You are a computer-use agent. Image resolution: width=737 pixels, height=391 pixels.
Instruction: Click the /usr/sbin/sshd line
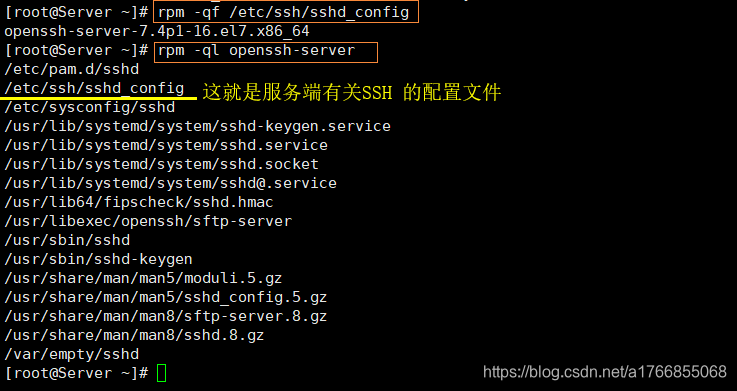pyautogui.click(x=67, y=240)
